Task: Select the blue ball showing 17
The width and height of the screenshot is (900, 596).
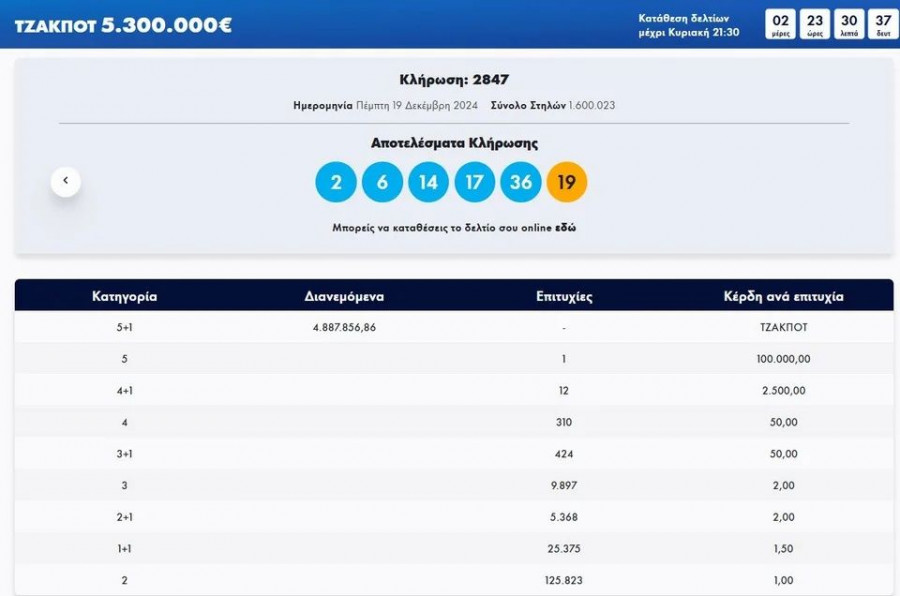Action: [x=474, y=182]
